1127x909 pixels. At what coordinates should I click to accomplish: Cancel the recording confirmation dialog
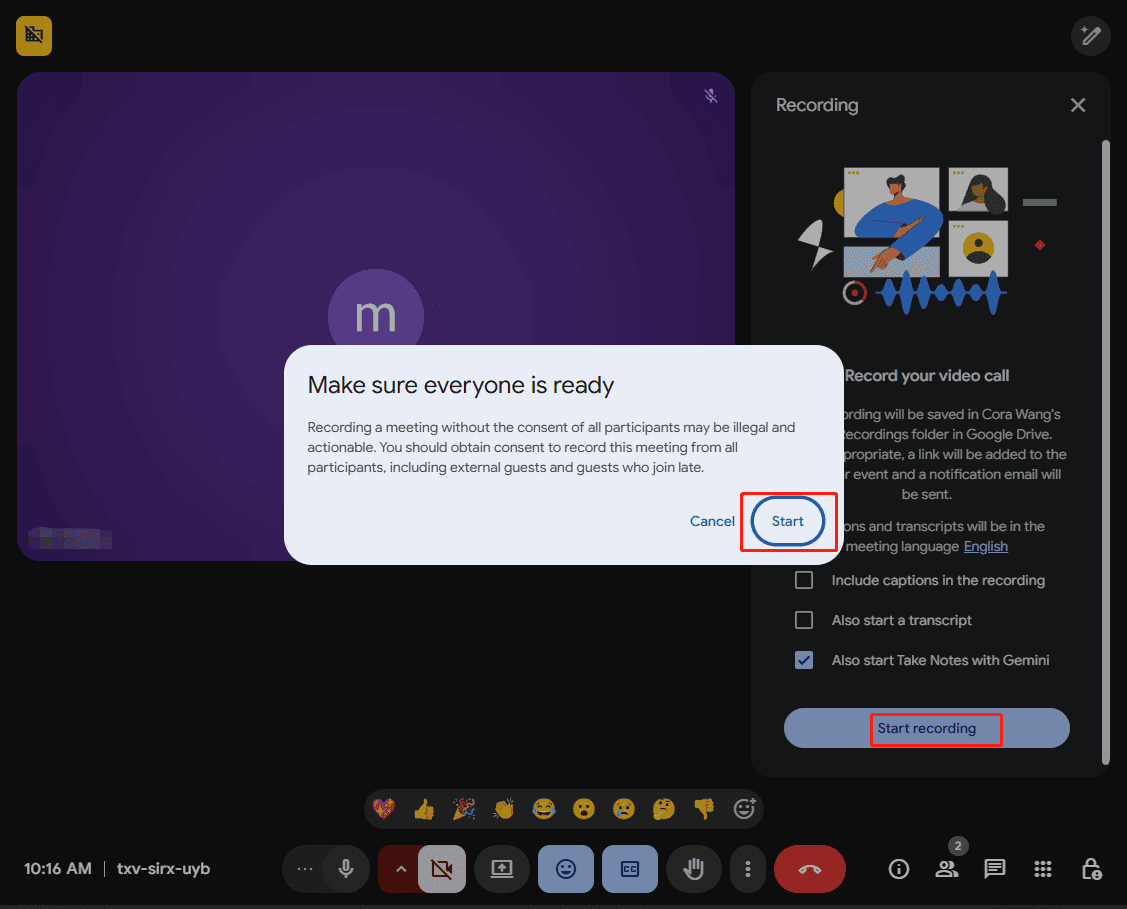pos(712,521)
